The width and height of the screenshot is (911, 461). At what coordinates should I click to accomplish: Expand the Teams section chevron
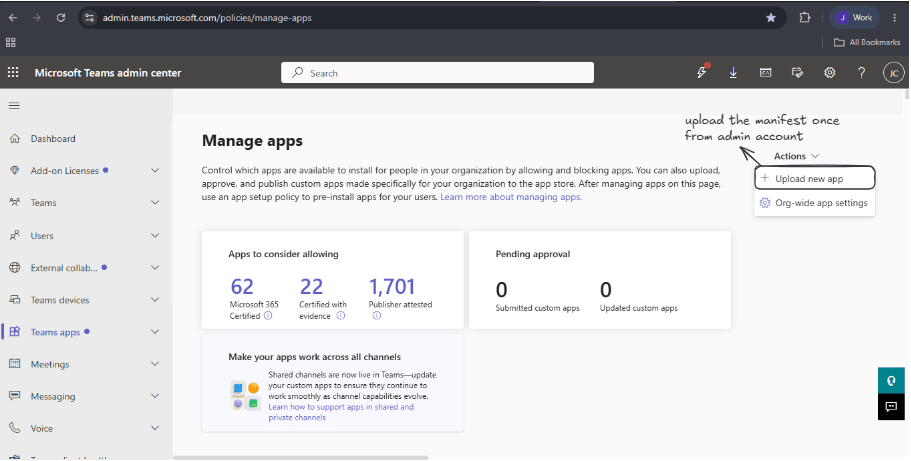click(x=155, y=202)
